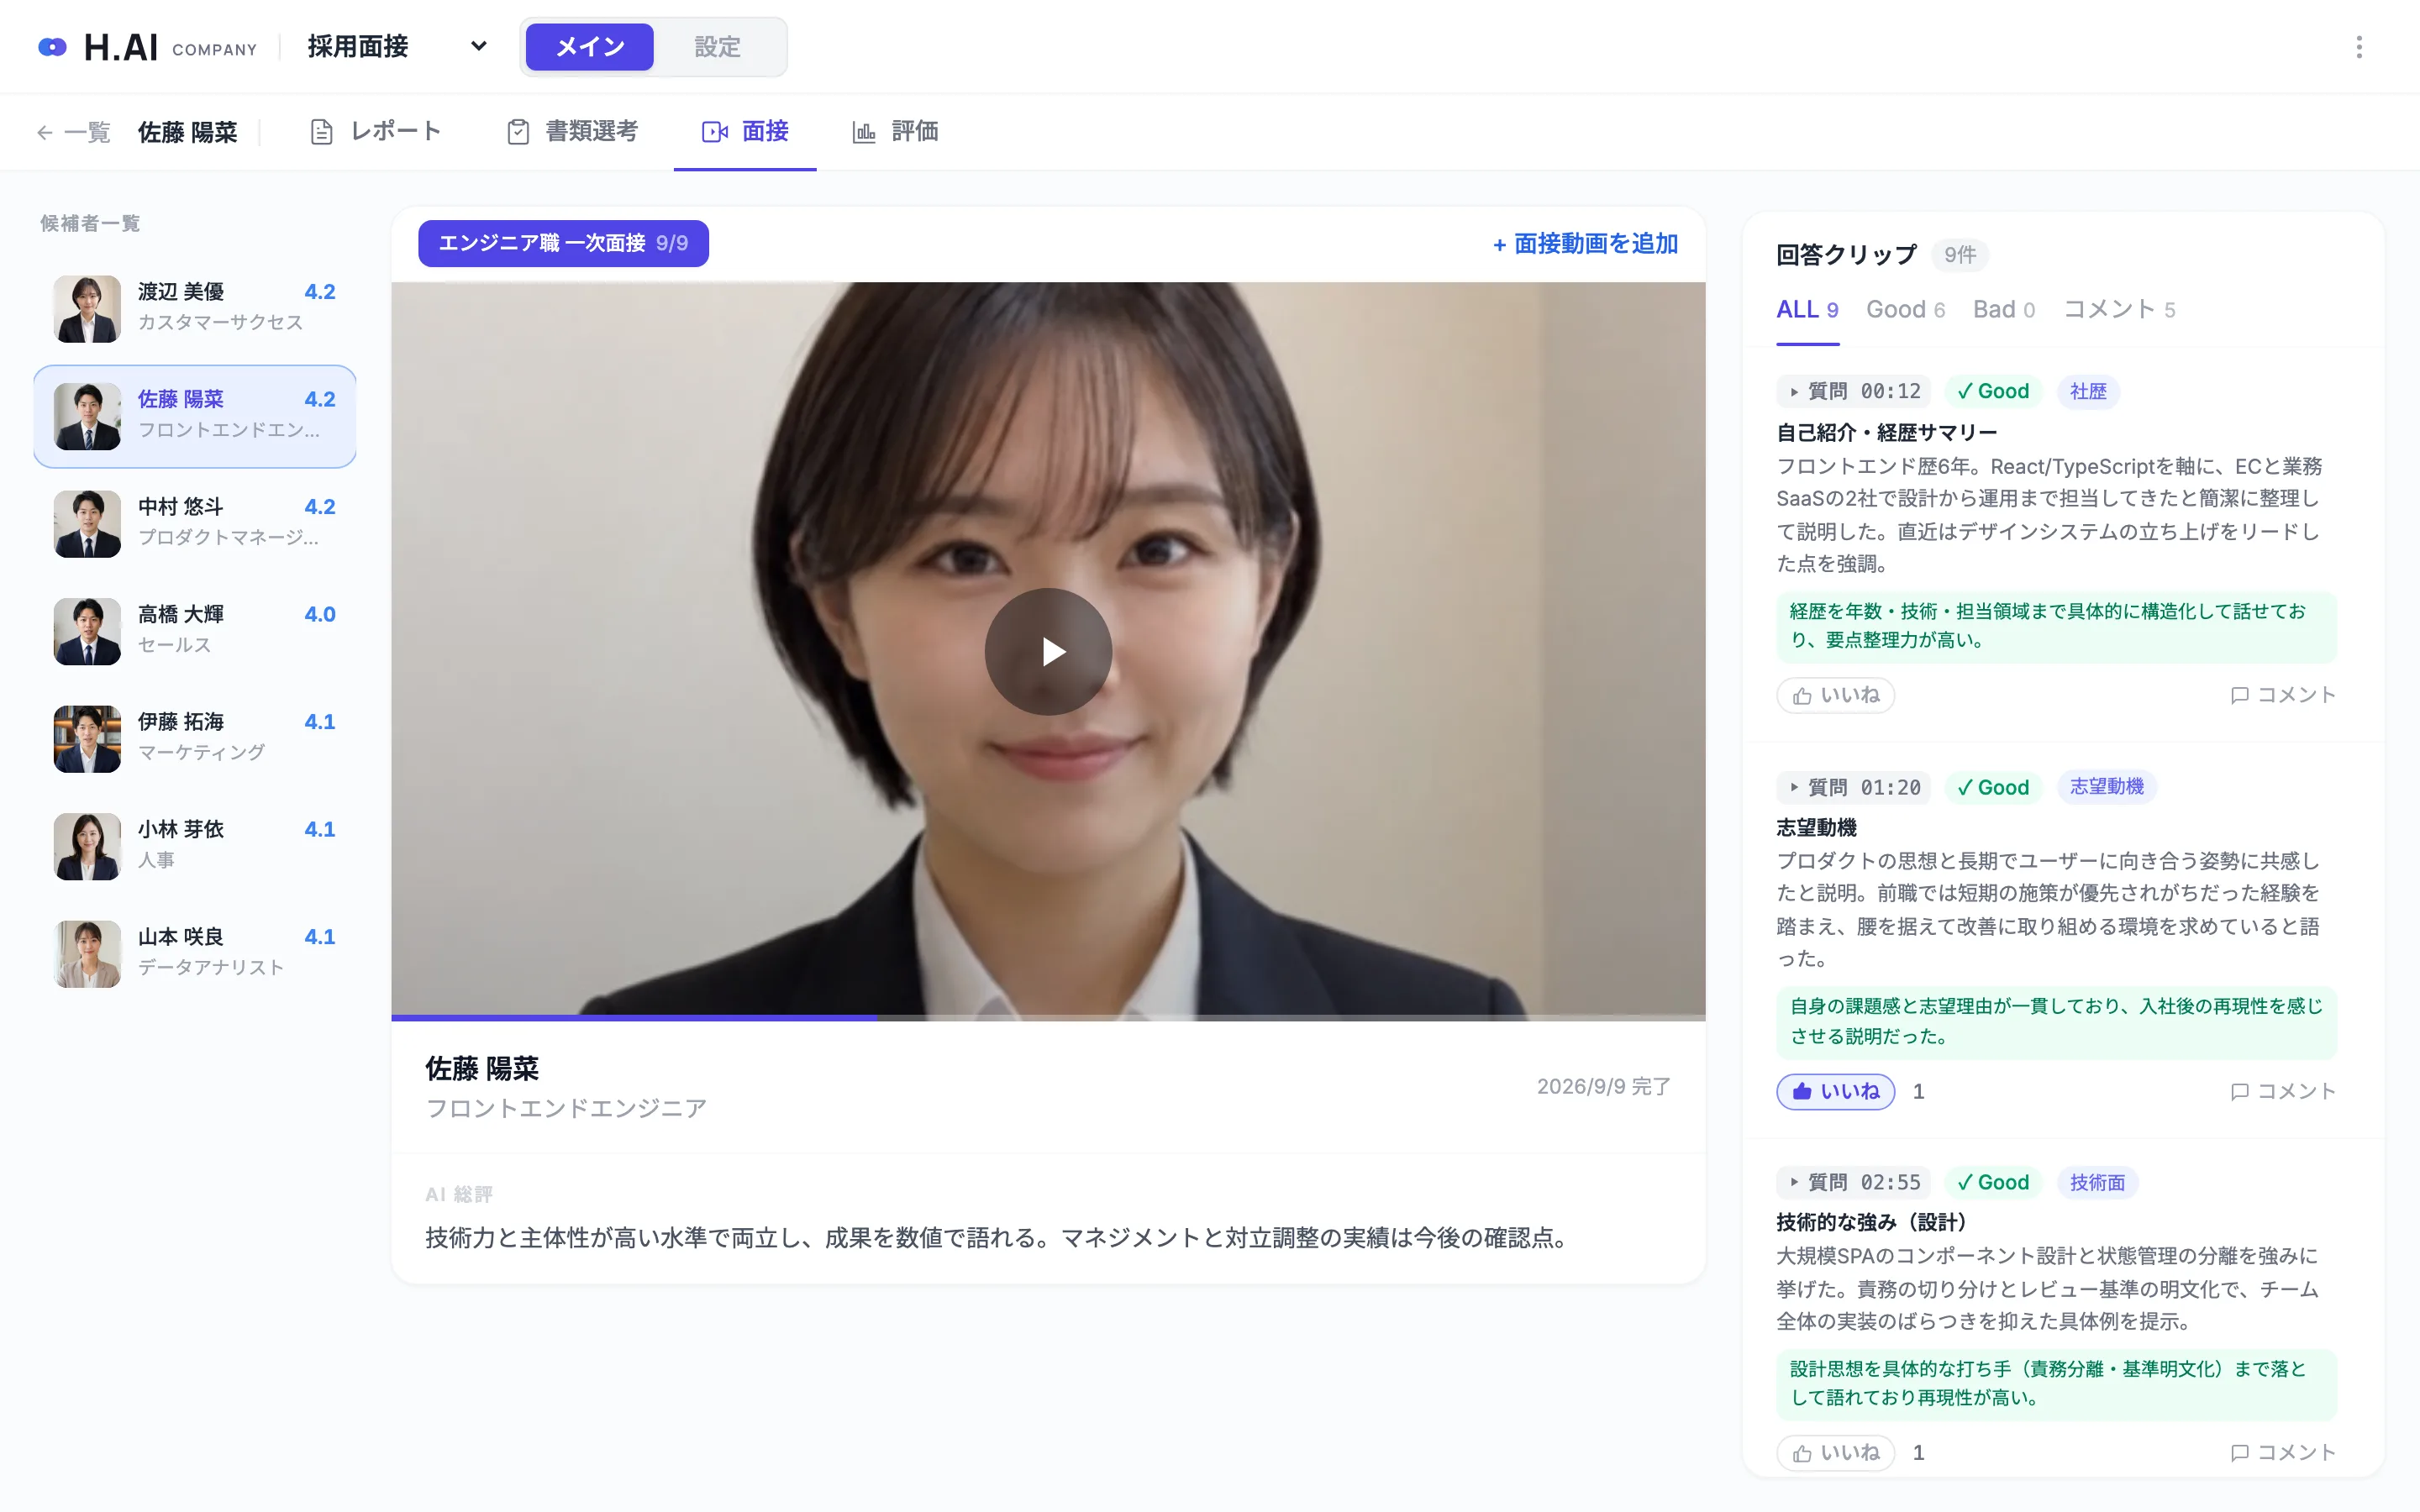
Task: Play the interview video
Action: [1048, 651]
